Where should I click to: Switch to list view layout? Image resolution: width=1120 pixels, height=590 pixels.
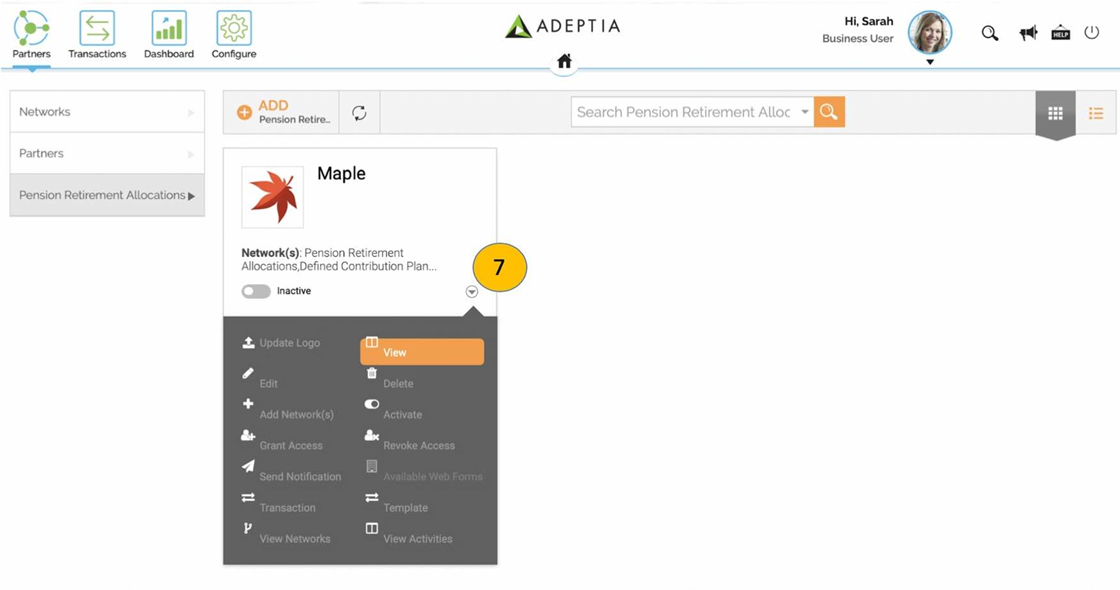pos(1096,113)
